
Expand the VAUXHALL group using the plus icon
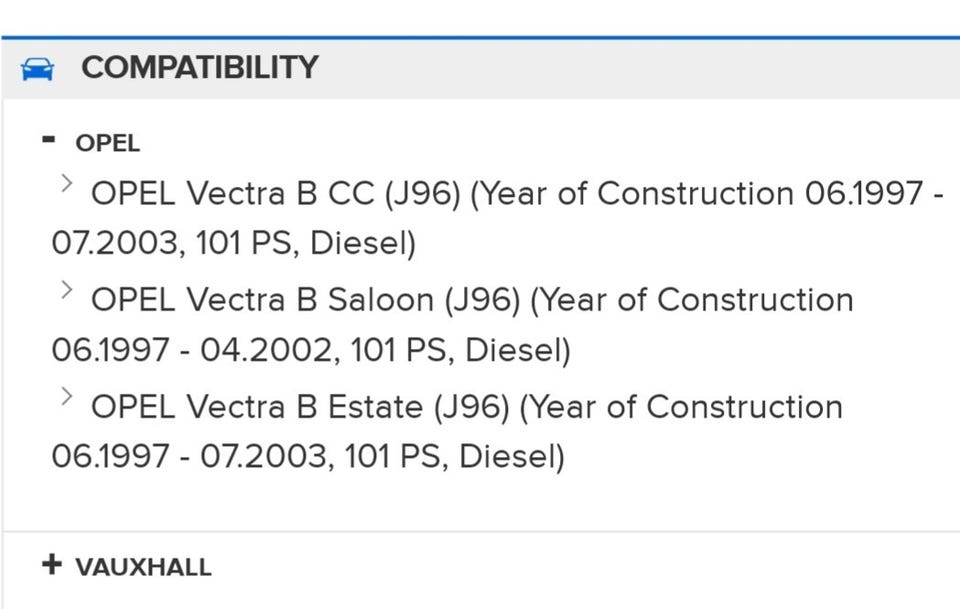[x=51, y=565]
